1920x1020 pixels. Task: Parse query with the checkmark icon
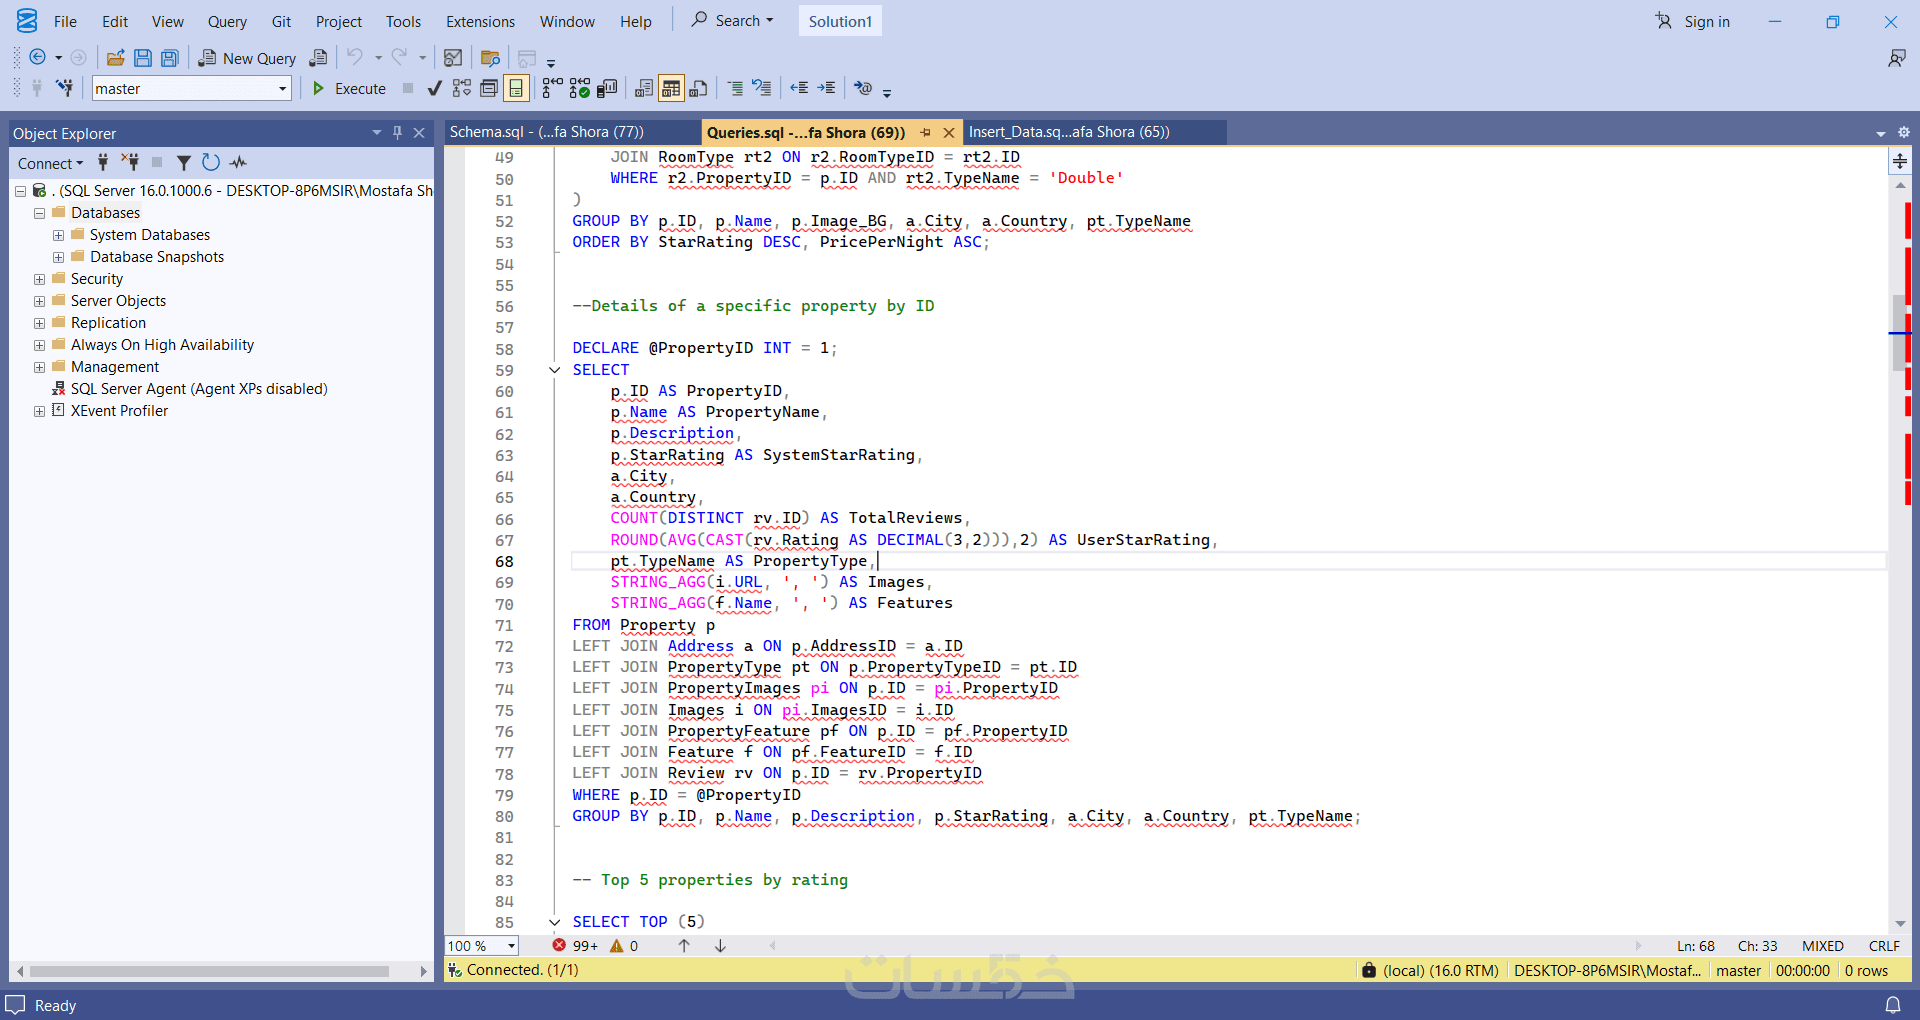click(434, 89)
